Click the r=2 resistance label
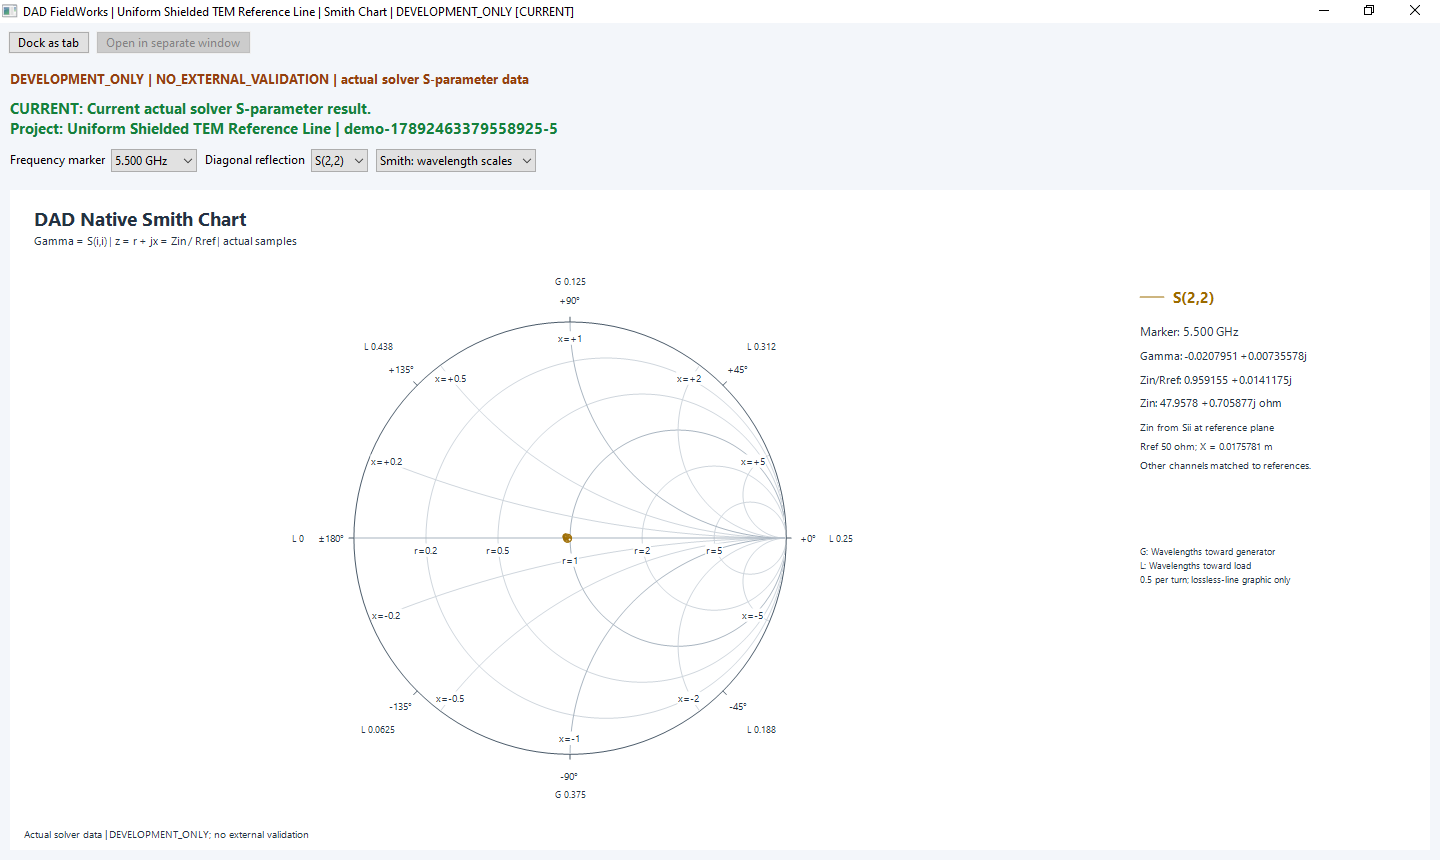Viewport: 1440px width, 860px height. [x=642, y=551]
